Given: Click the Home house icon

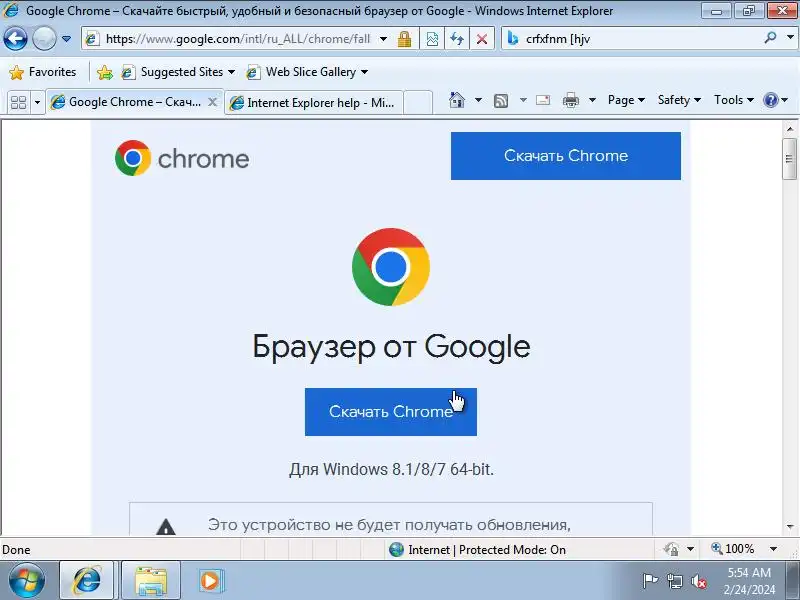Looking at the screenshot, I should point(457,100).
